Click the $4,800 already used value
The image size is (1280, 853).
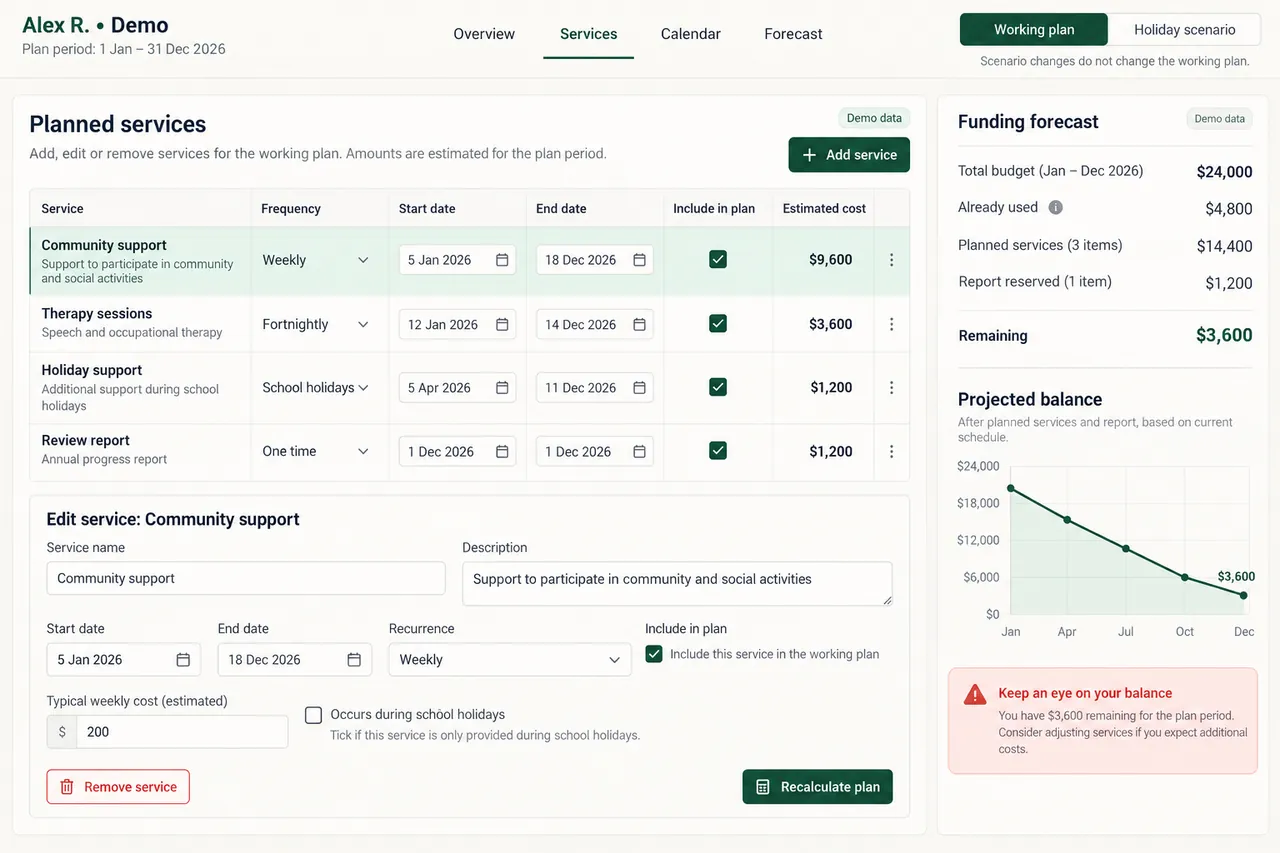1229,209
